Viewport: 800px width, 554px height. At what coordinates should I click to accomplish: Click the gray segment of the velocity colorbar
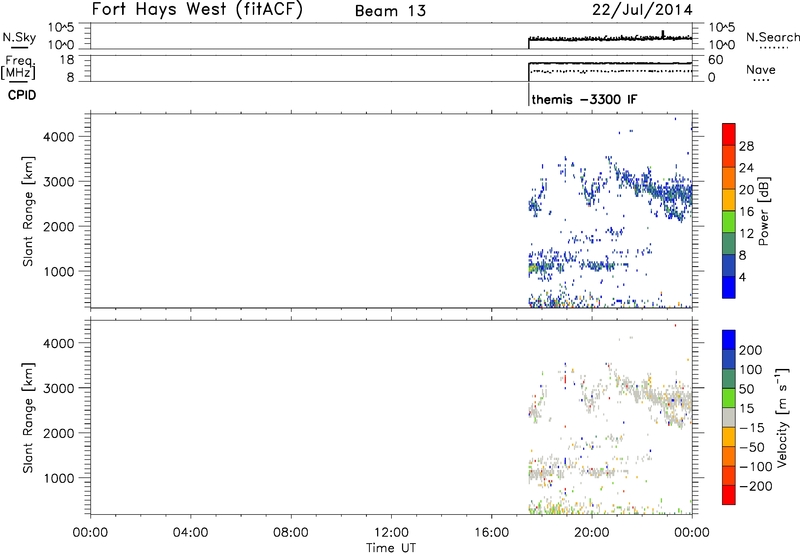(x=729, y=417)
